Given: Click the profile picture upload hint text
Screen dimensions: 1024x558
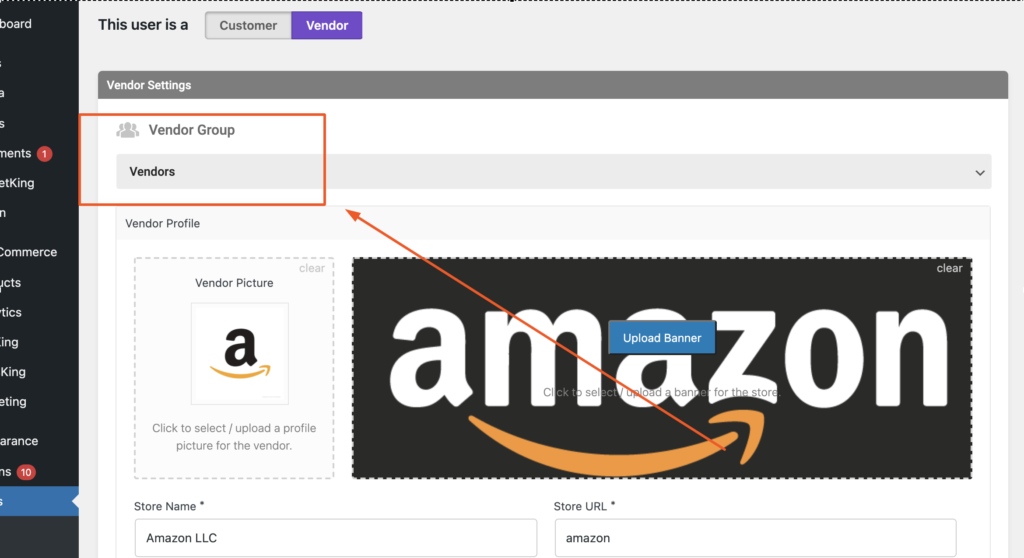Looking at the screenshot, I should pyautogui.click(x=234, y=436).
